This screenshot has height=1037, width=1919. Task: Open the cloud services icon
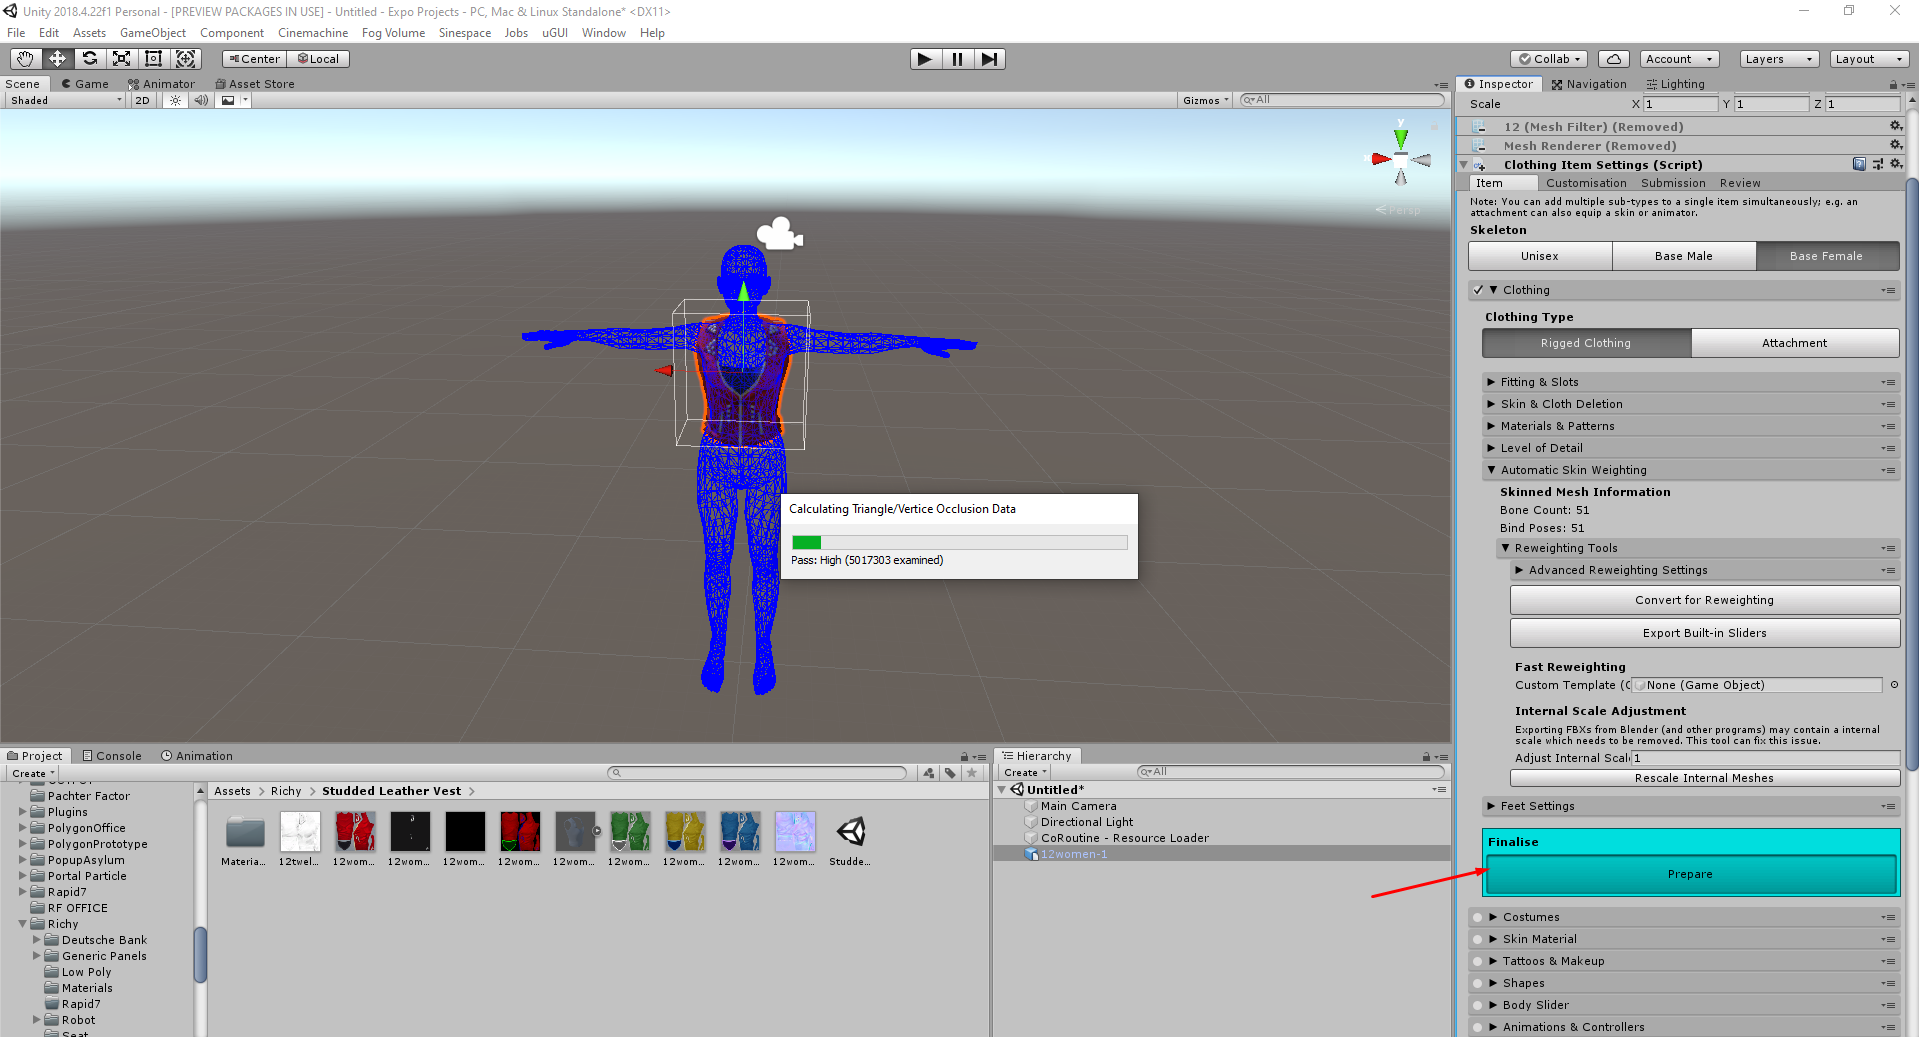[1613, 59]
